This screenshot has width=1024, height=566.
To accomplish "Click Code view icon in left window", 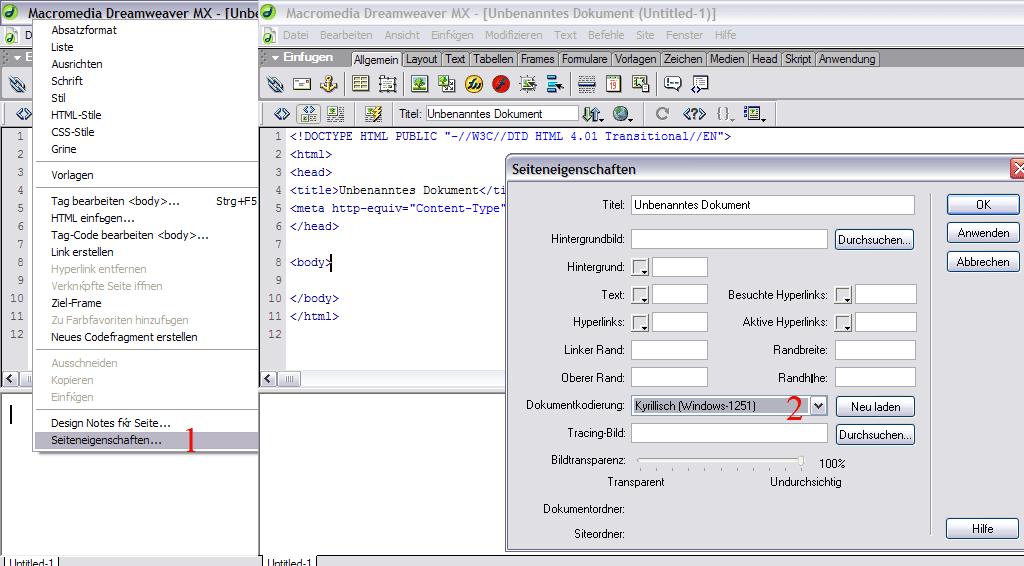I will coord(24,114).
